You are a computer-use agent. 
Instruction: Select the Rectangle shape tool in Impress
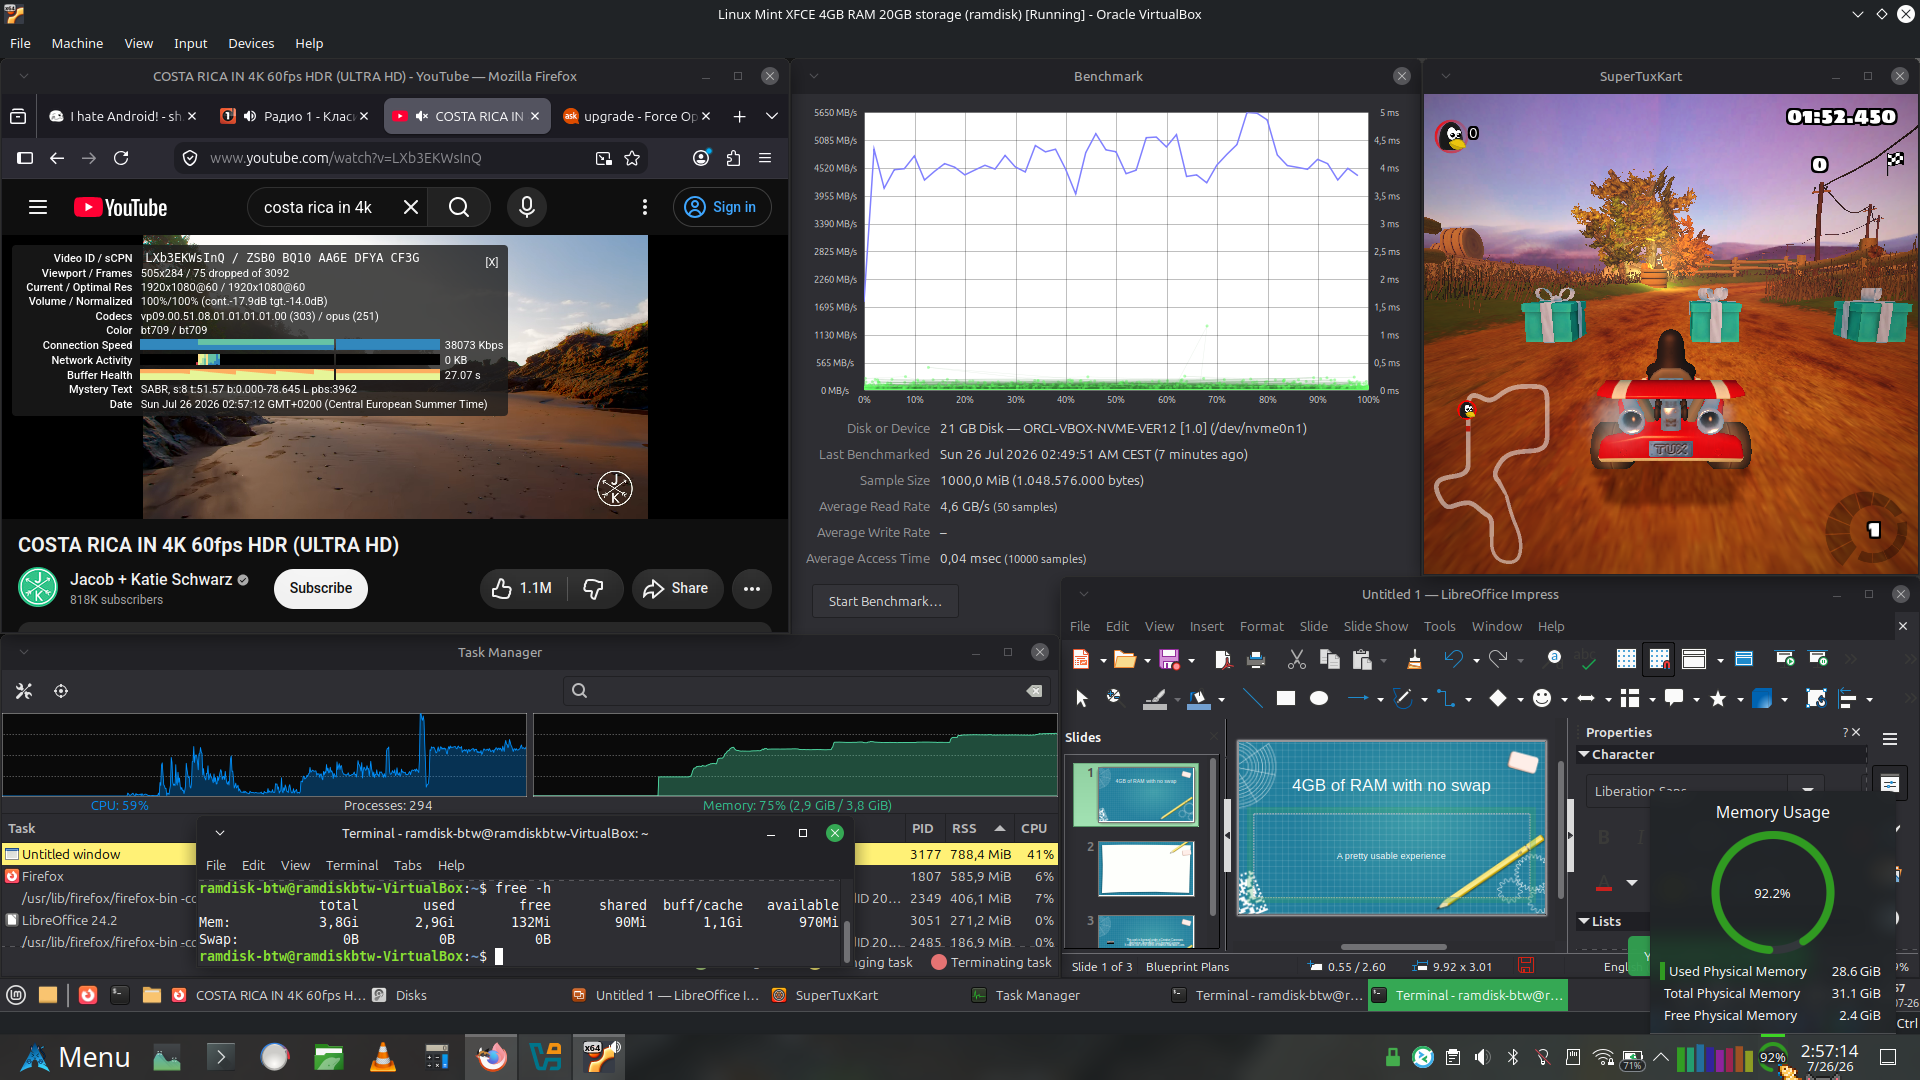[1286, 698]
